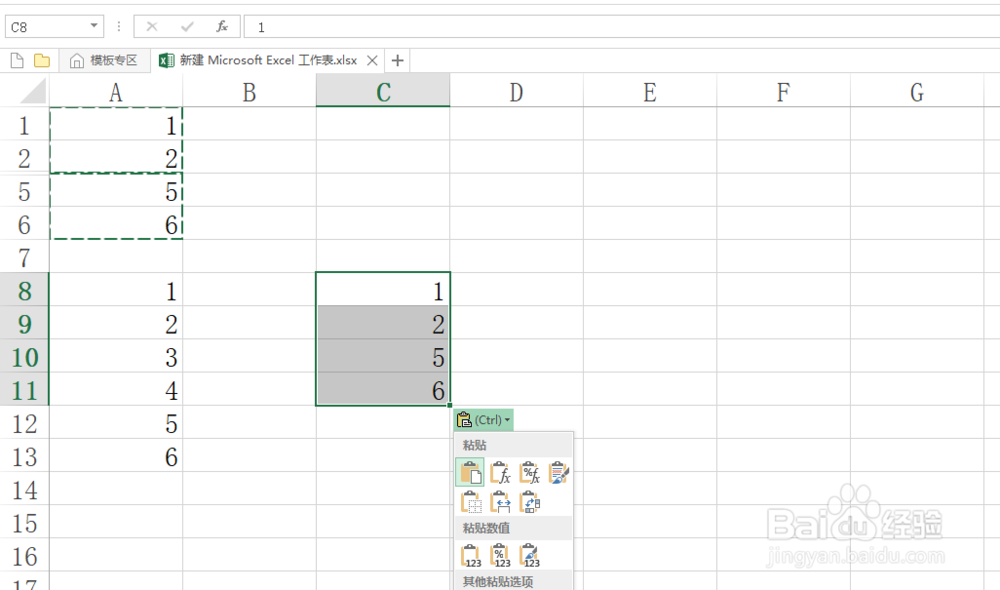Select row 14 header
This screenshot has height=590, width=1000.
pyautogui.click(x=24, y=489)
